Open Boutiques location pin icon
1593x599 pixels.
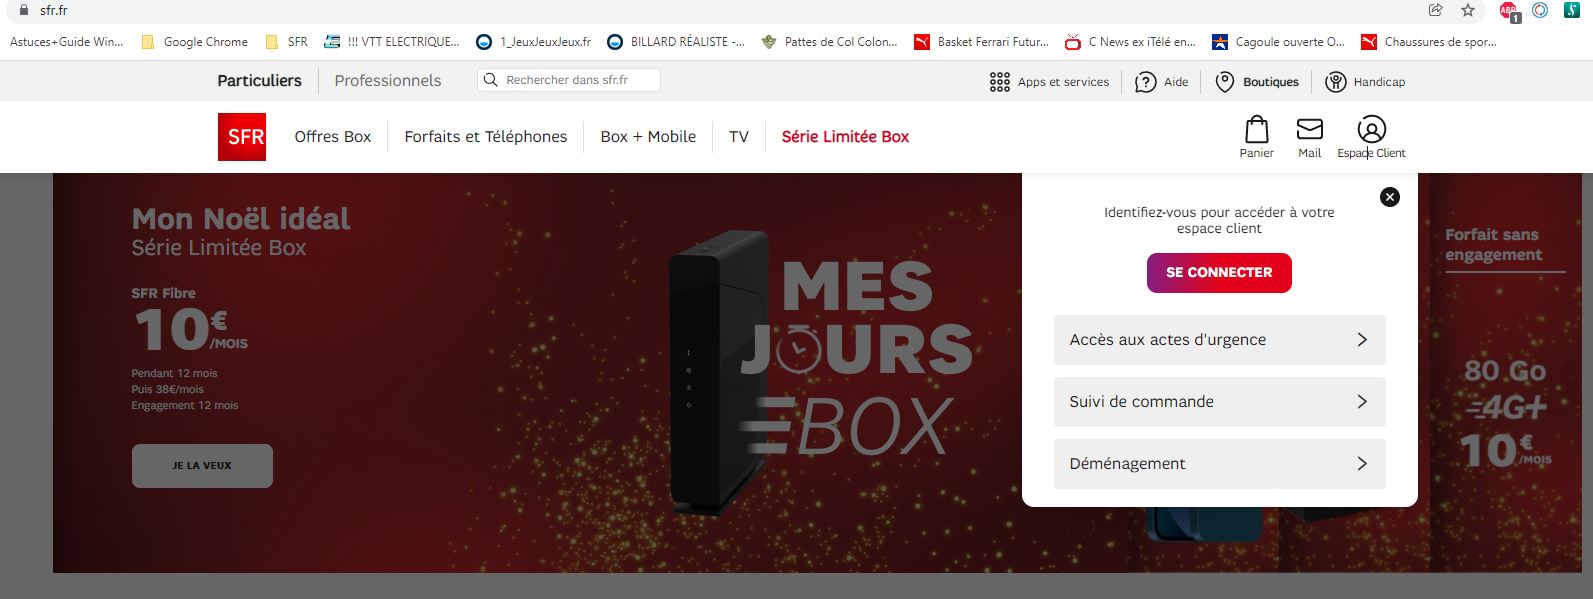[1224, 82]
